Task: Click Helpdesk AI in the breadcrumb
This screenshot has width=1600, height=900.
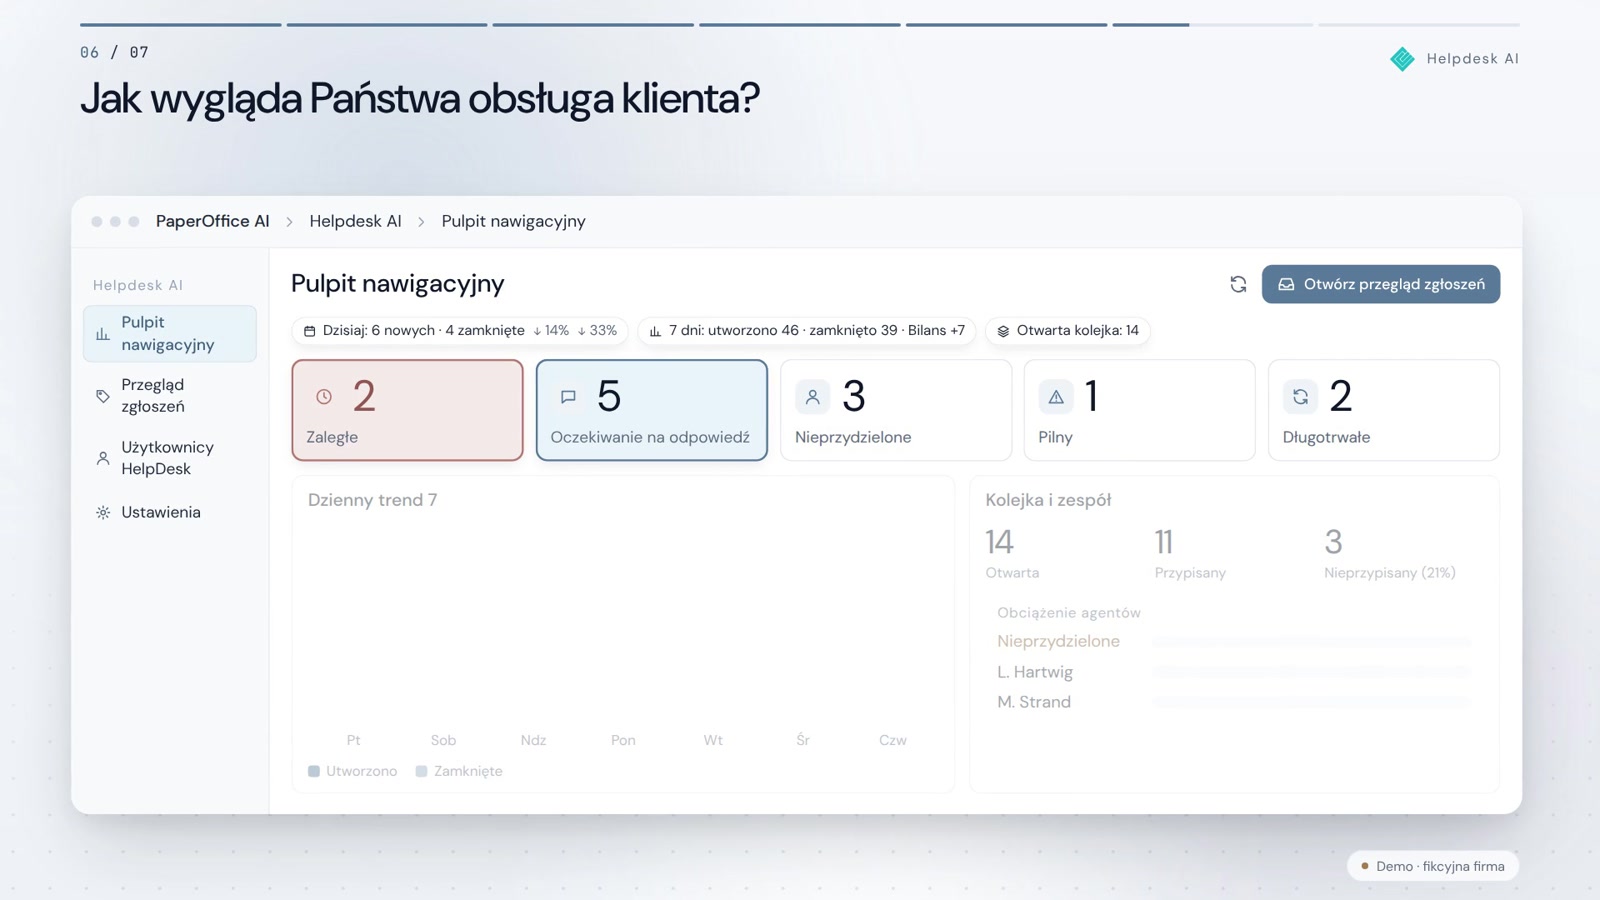Action: coord(355,221)
